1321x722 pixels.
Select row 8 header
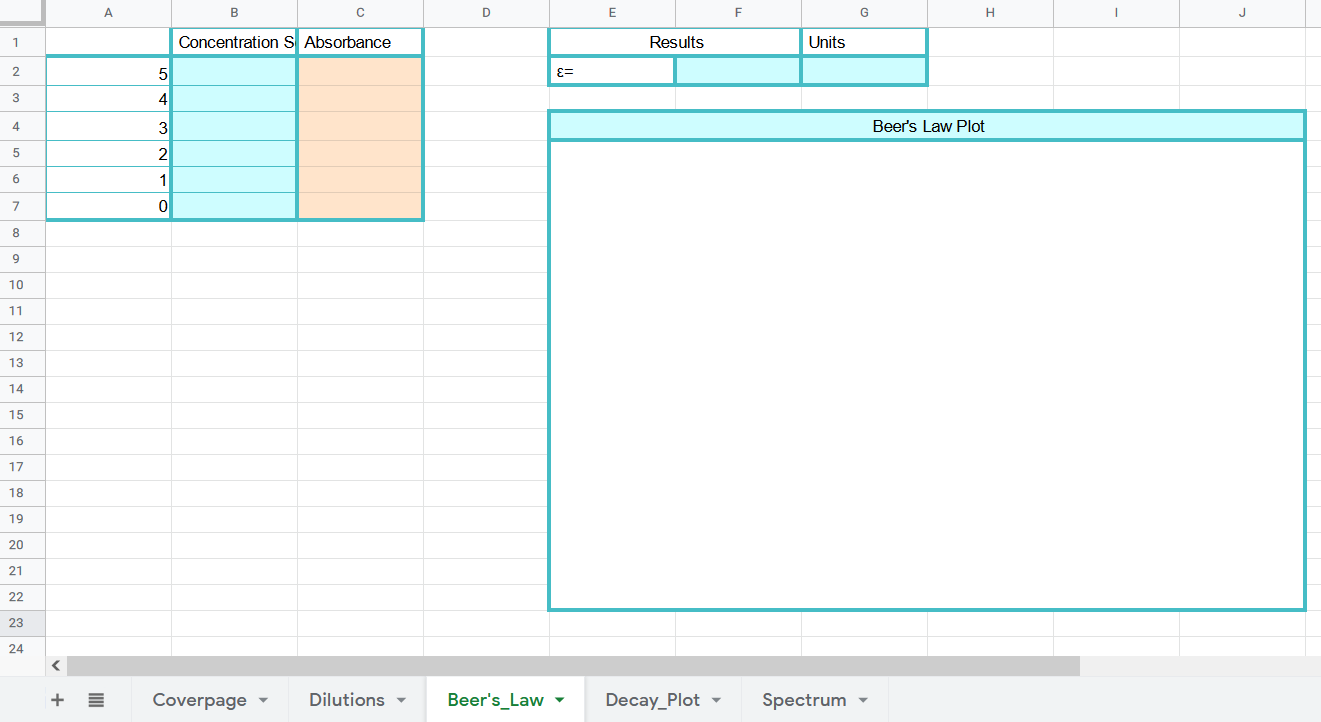(22, 232)
